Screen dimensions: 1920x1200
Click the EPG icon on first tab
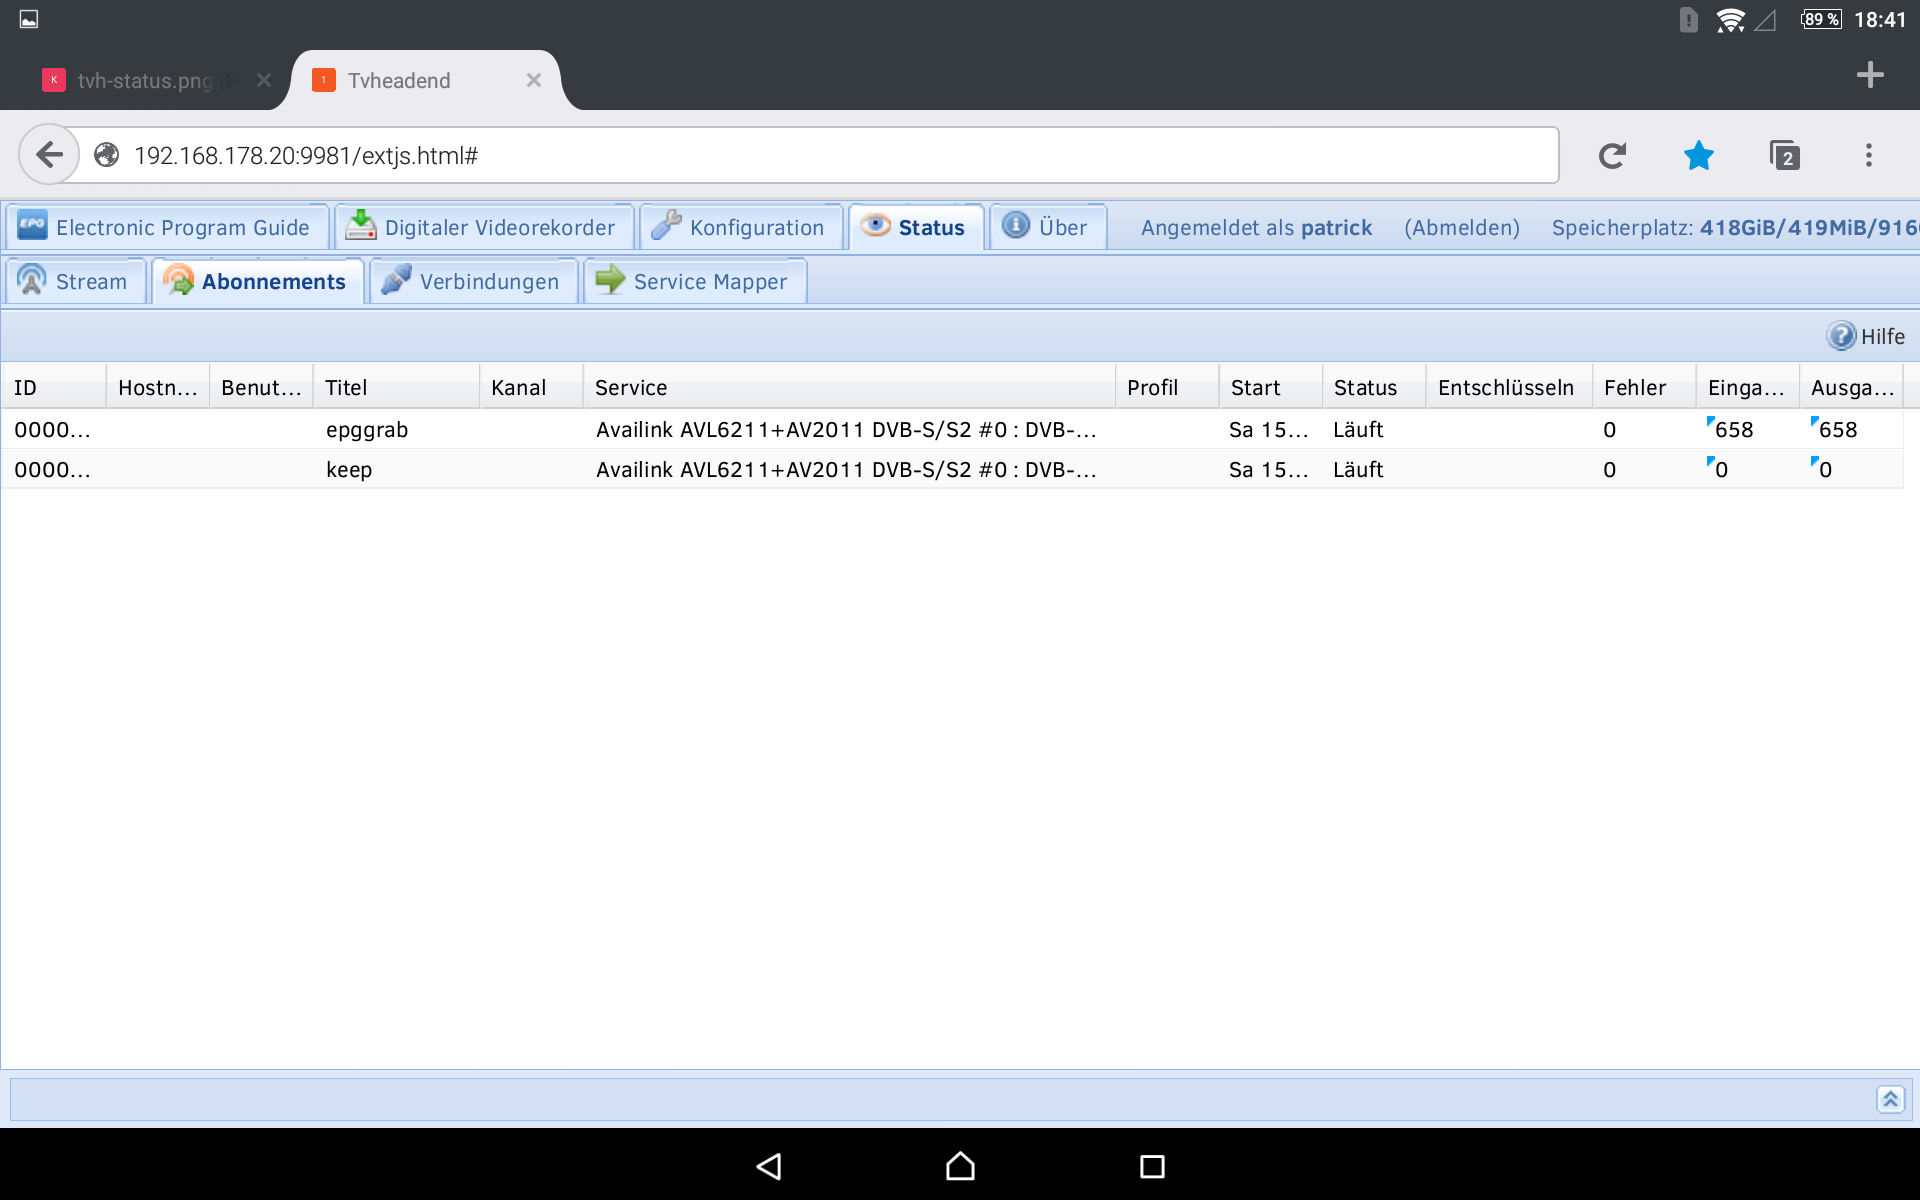[x=32, y=225]
